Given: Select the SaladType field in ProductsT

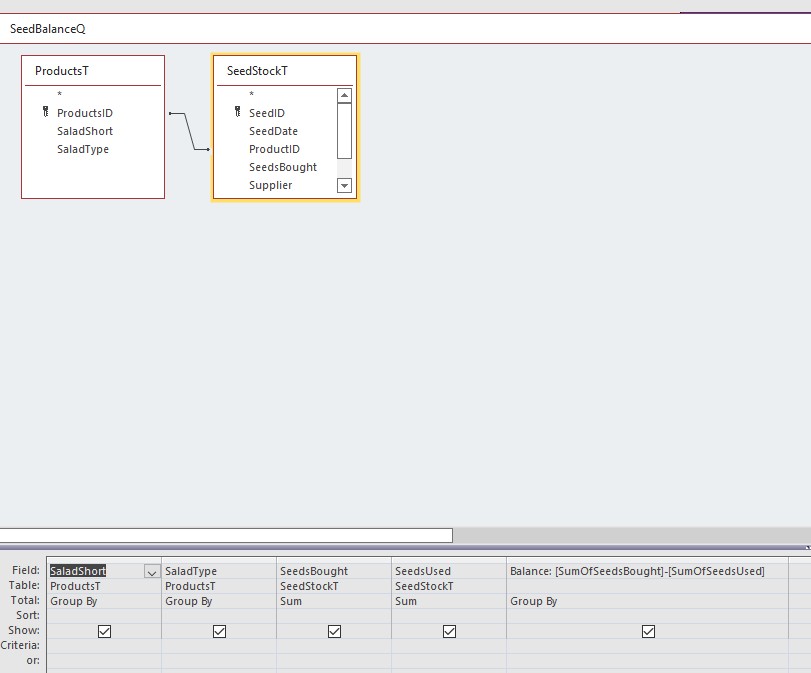Looking at the screenshot, I should [83, 149].
